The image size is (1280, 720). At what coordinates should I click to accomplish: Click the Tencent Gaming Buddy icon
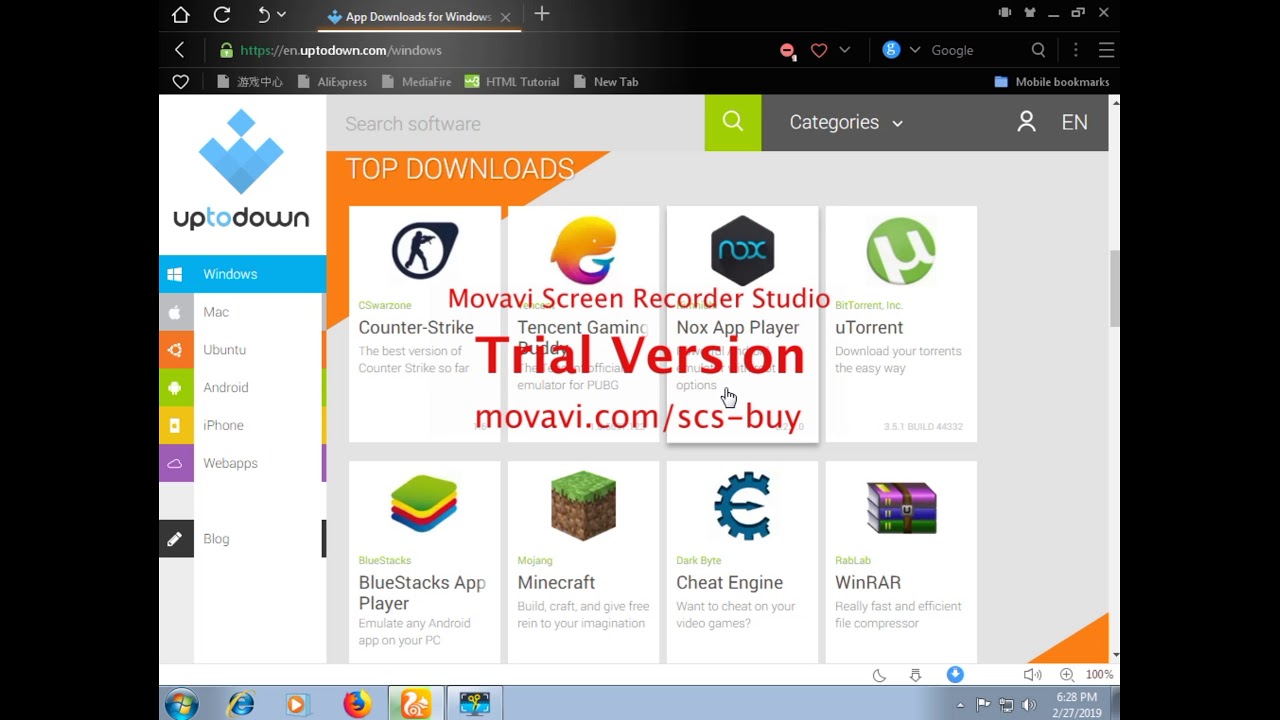click(583, 251)
